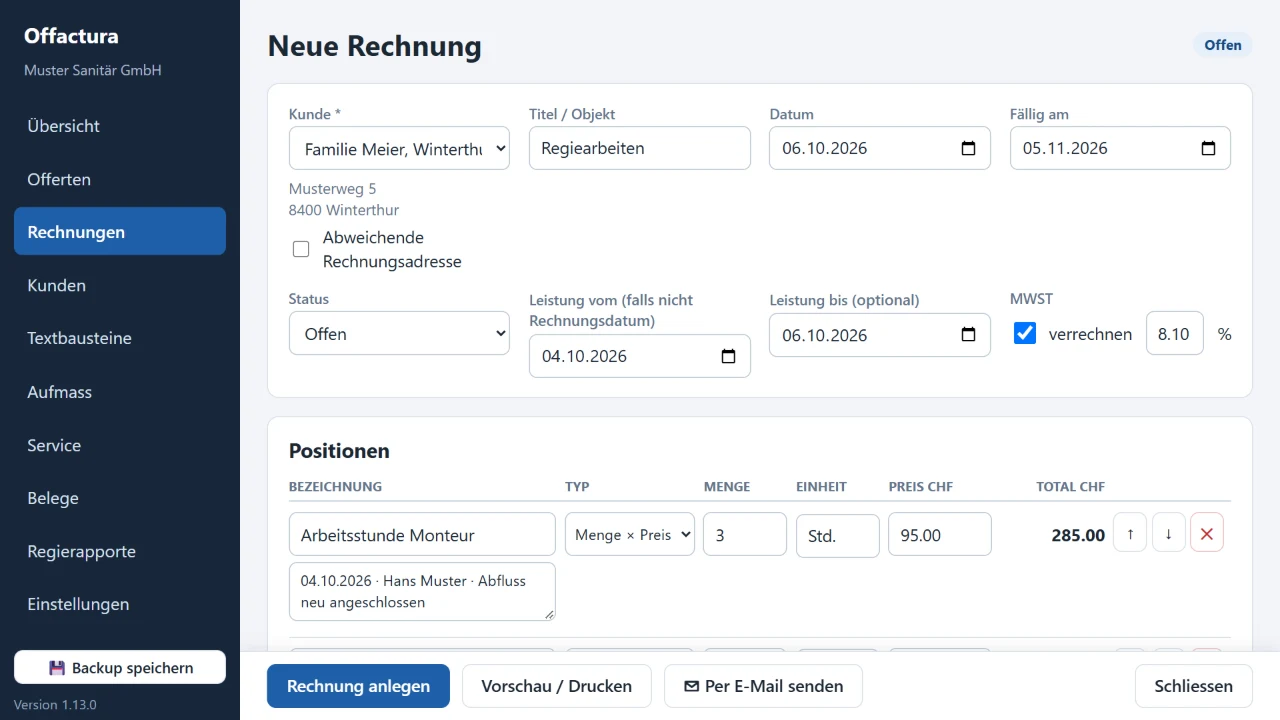Open Offerten section
The width and height of the screenshot is (1280, 720).
tap(120, 179)
